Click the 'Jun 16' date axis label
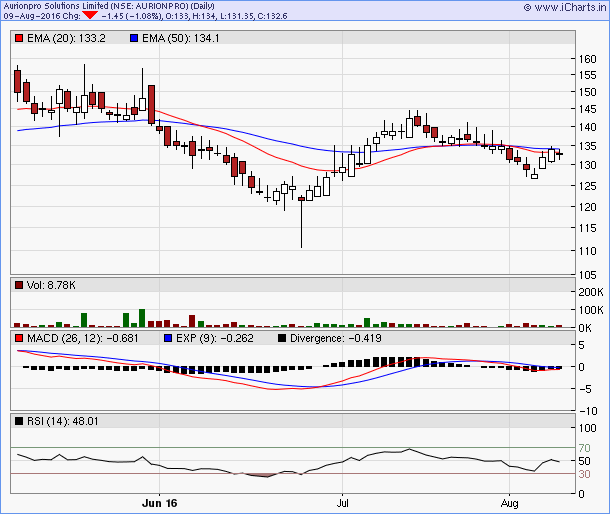 (x=160, y=503)
